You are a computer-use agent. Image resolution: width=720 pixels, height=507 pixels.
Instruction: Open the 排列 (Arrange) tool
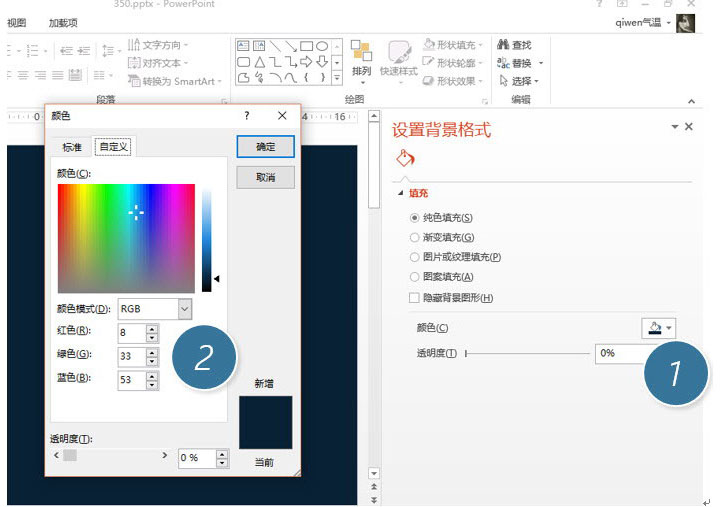[361, 59]
